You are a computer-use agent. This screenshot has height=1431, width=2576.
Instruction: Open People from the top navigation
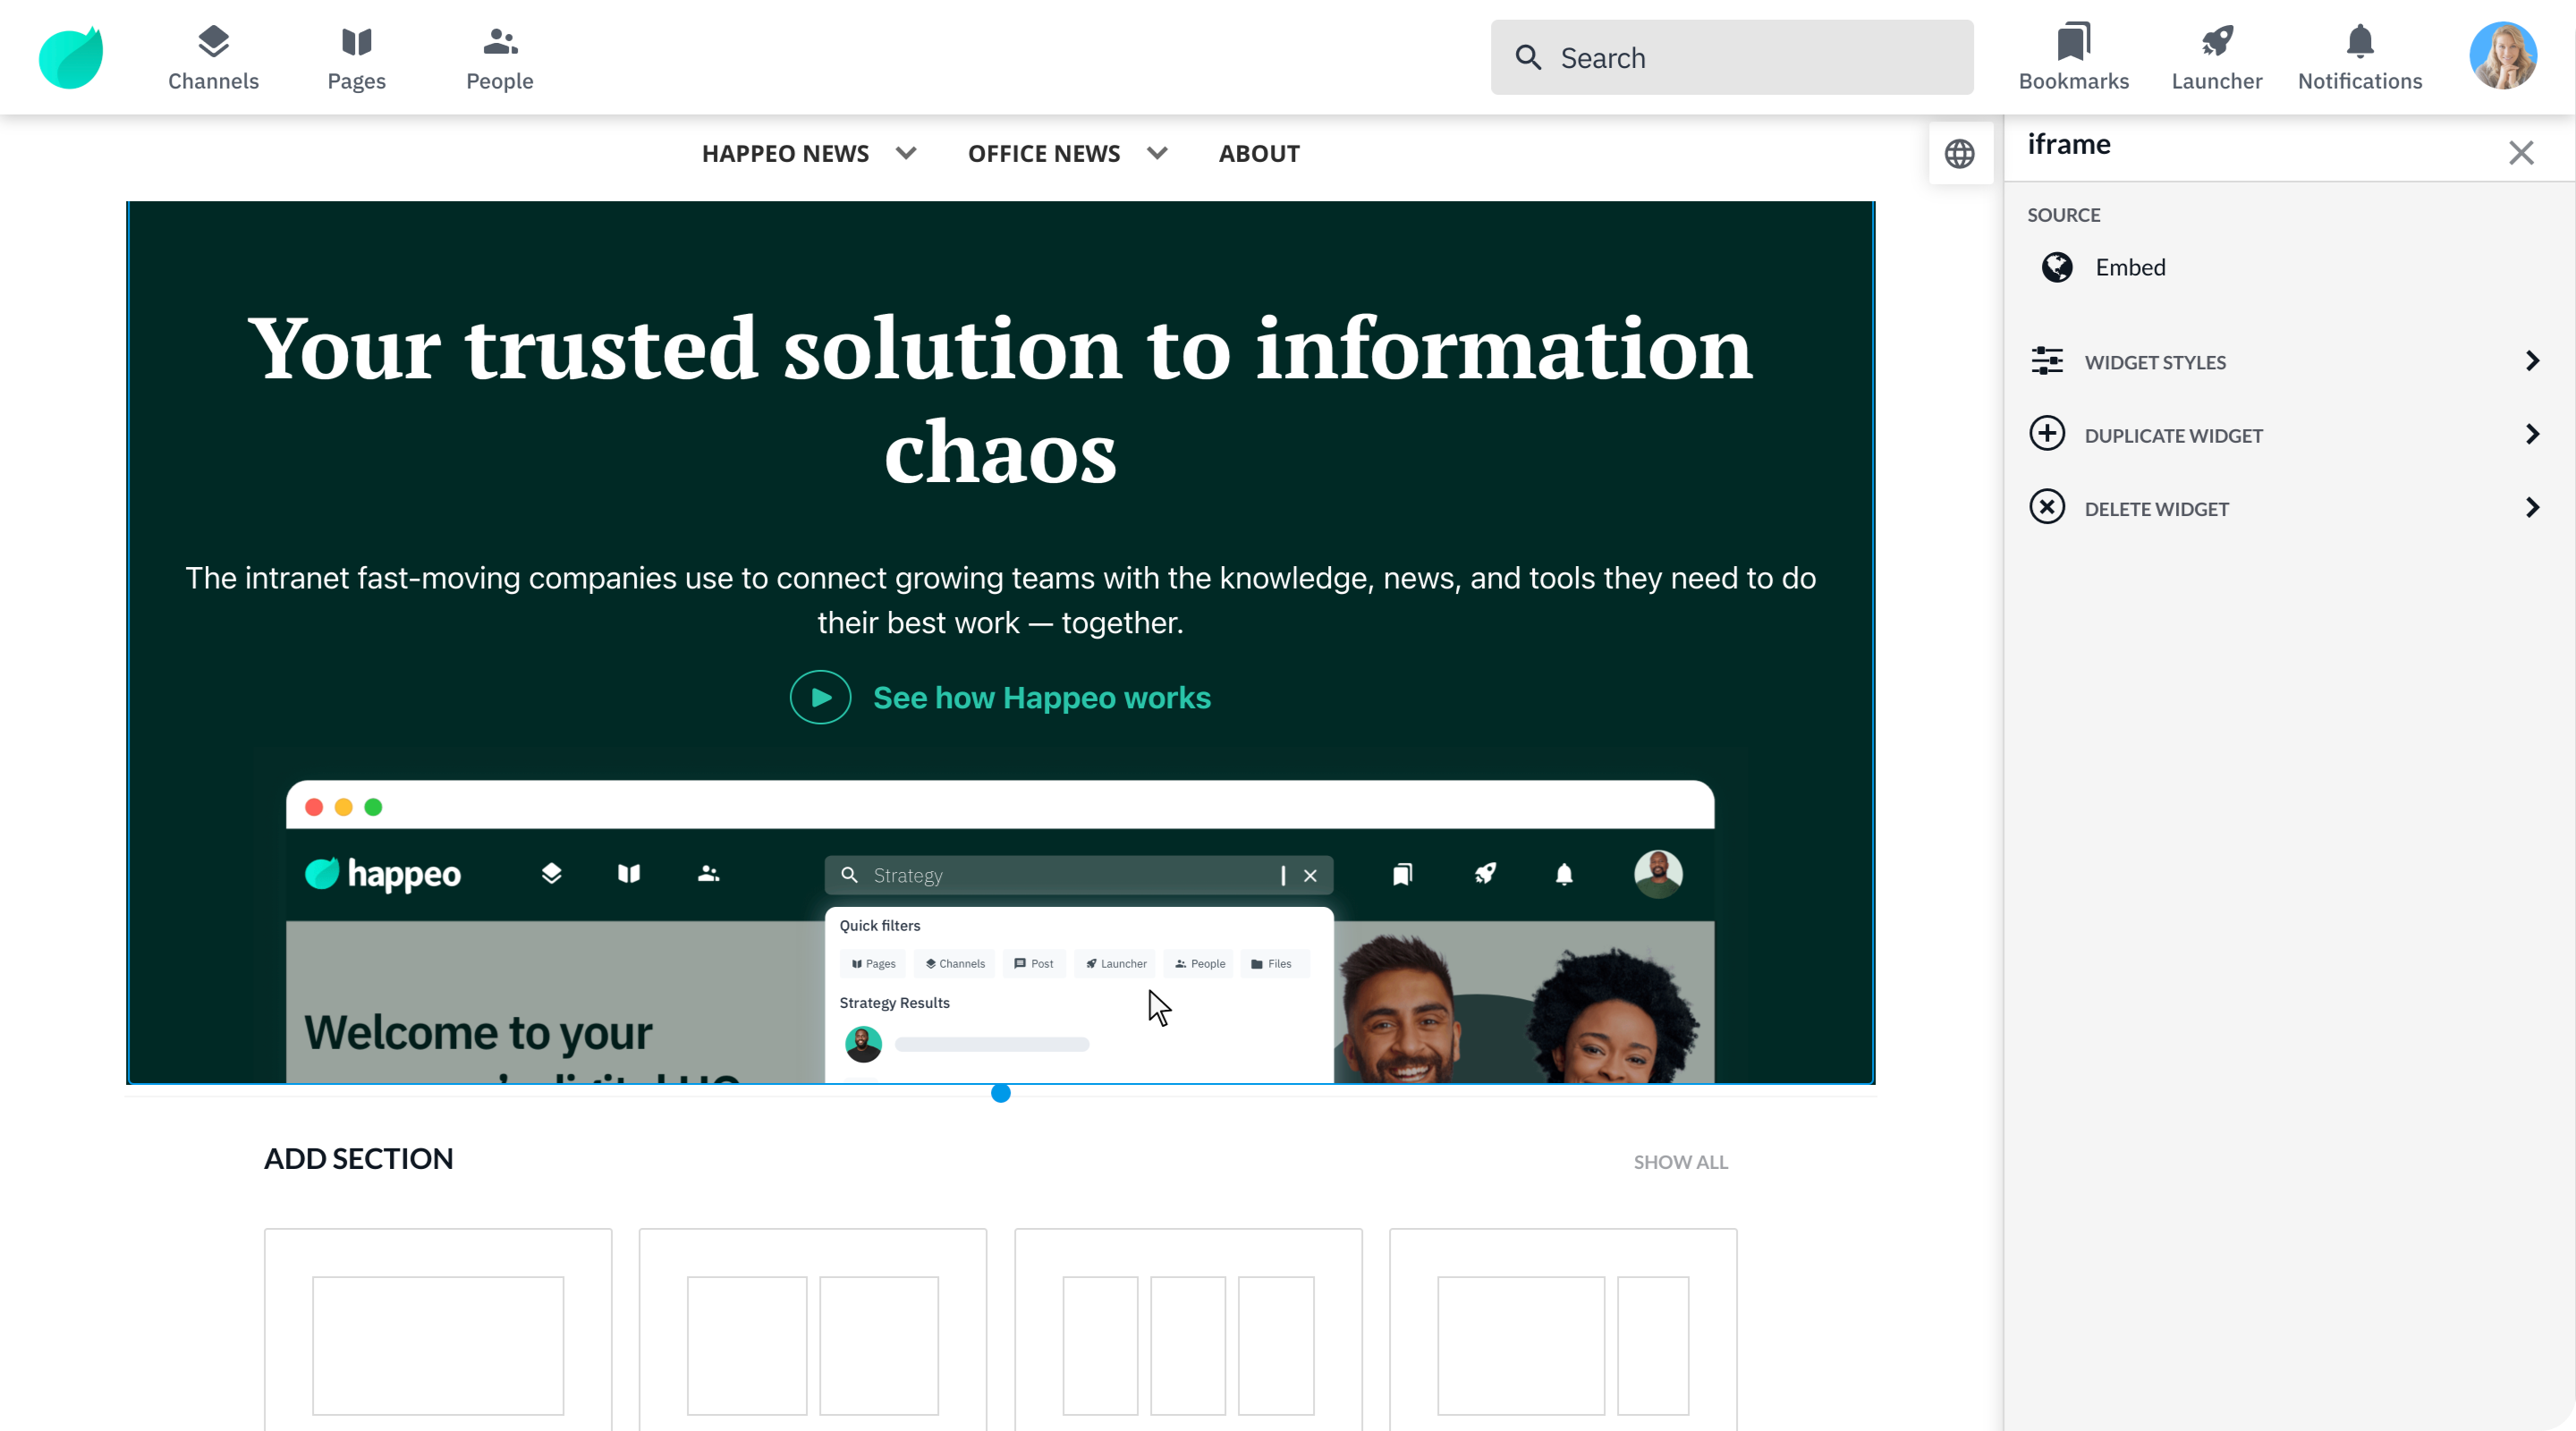[x=499, y=58]
